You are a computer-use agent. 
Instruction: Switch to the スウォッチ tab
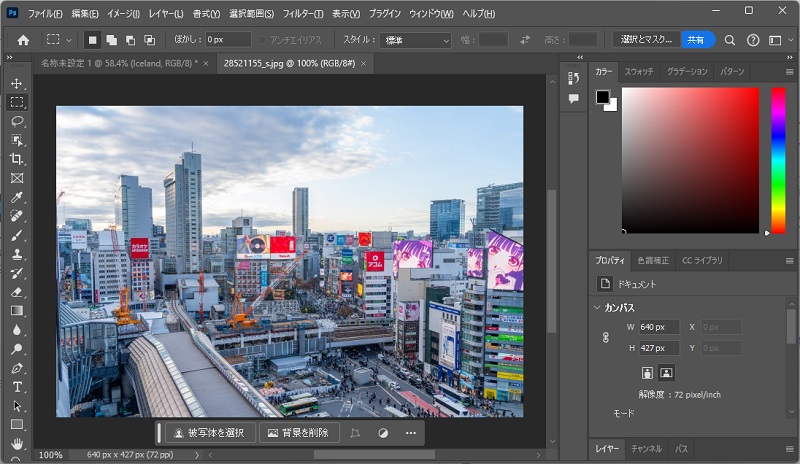[x=639, y=71]
